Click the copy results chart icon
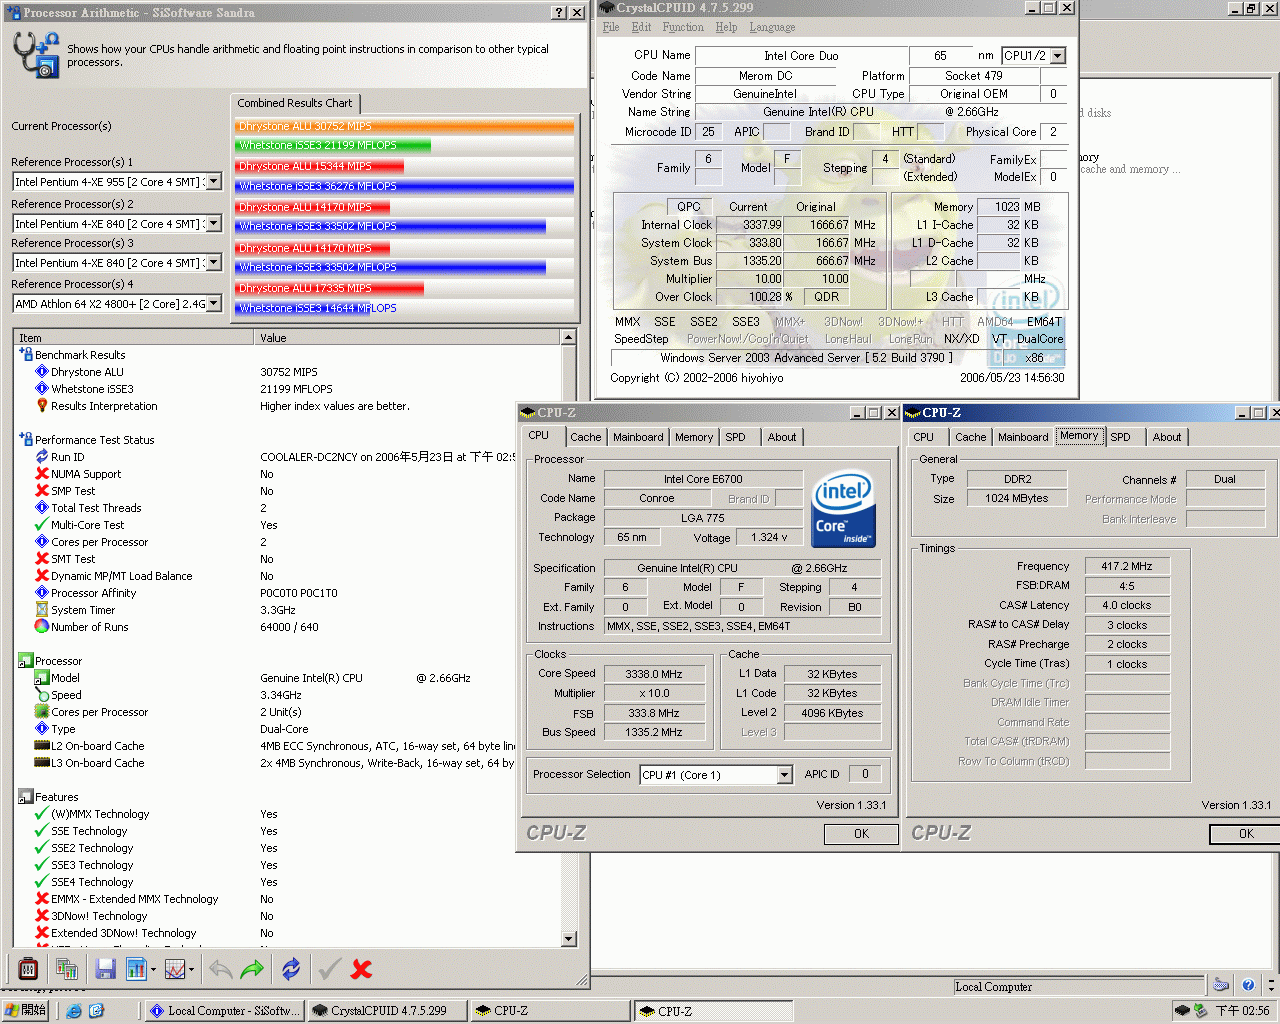This screenshot has width=1280, height=1024. pos(67,968)
